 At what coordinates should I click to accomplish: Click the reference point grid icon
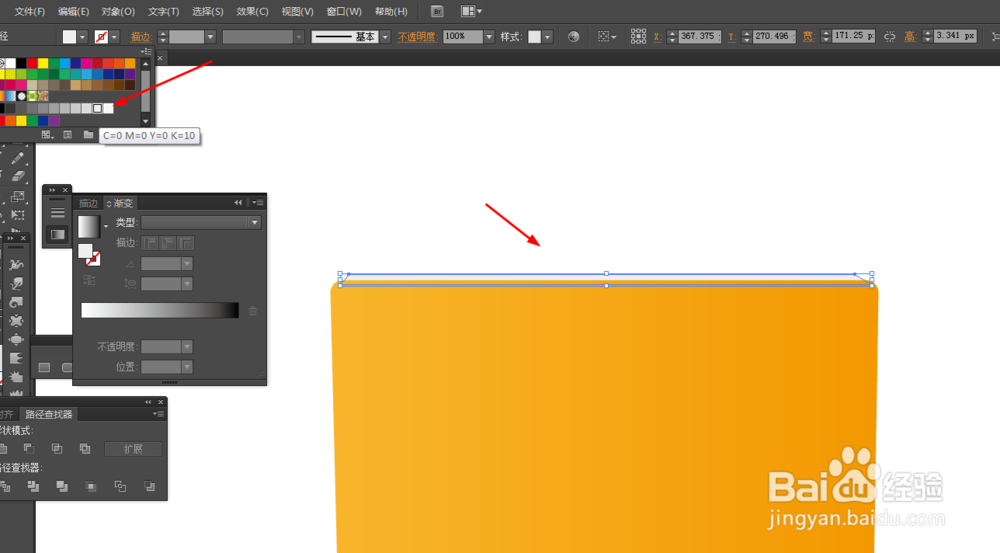click(638, 36)
